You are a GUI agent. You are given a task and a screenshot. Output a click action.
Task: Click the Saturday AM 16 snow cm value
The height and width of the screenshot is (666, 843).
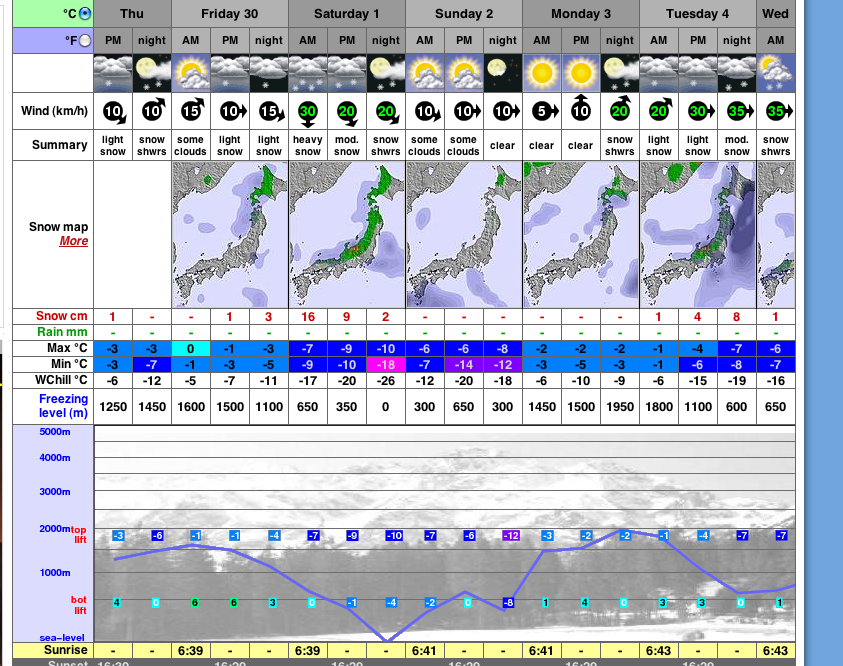pyautogui.click(x=308, y=317)
